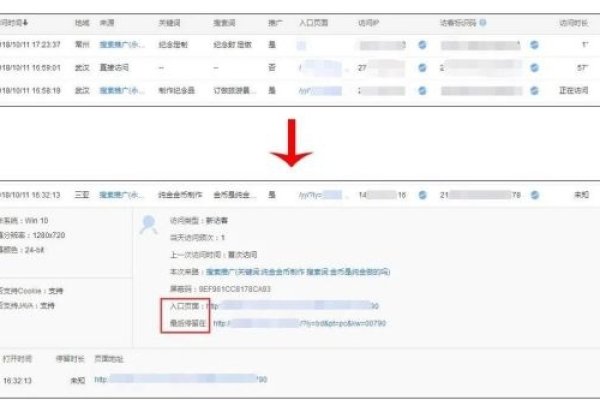This screenshot has height=400, width=600.
Task: Click the 访问时长 column header
Action: (573, 23)
